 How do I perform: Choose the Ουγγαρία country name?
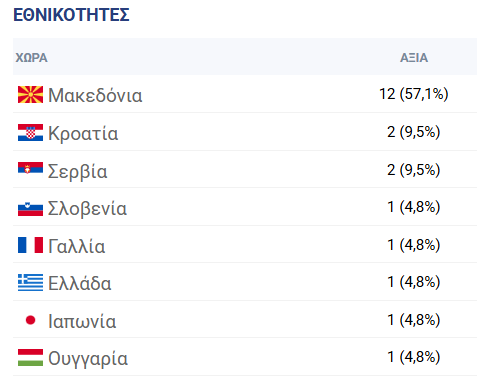point(88,359)
